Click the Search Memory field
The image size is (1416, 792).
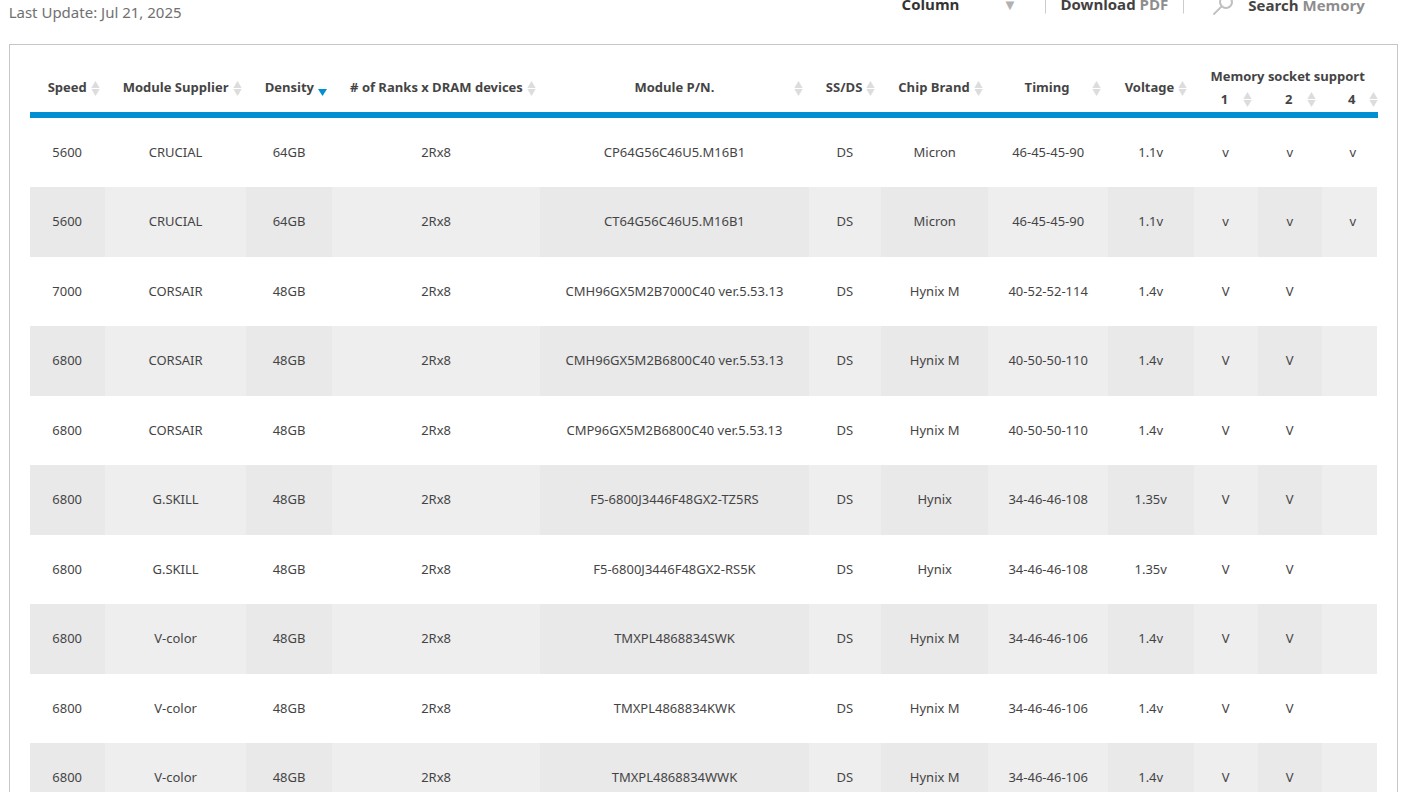pos(1306,6)
